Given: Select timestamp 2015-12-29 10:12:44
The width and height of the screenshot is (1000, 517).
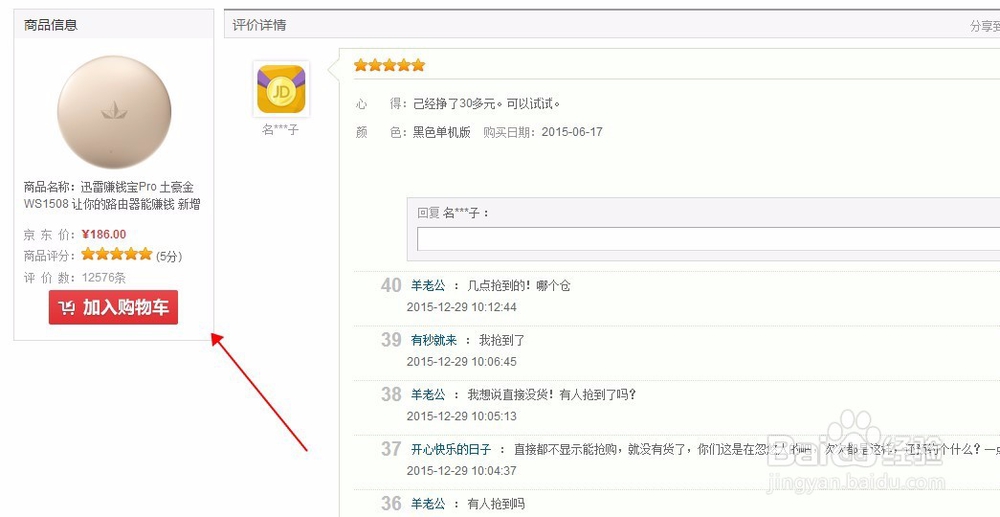Looking at the screenshot, I should (x=462, y=307).
